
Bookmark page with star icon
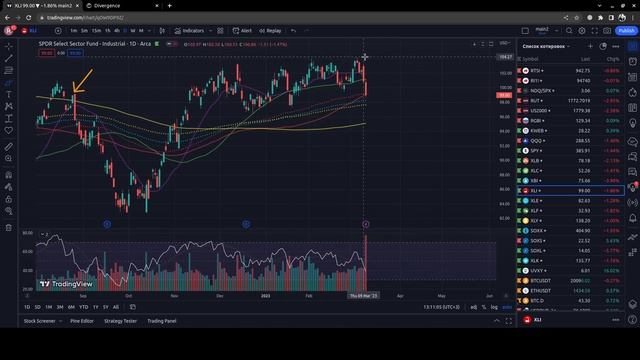click(576, 18)
